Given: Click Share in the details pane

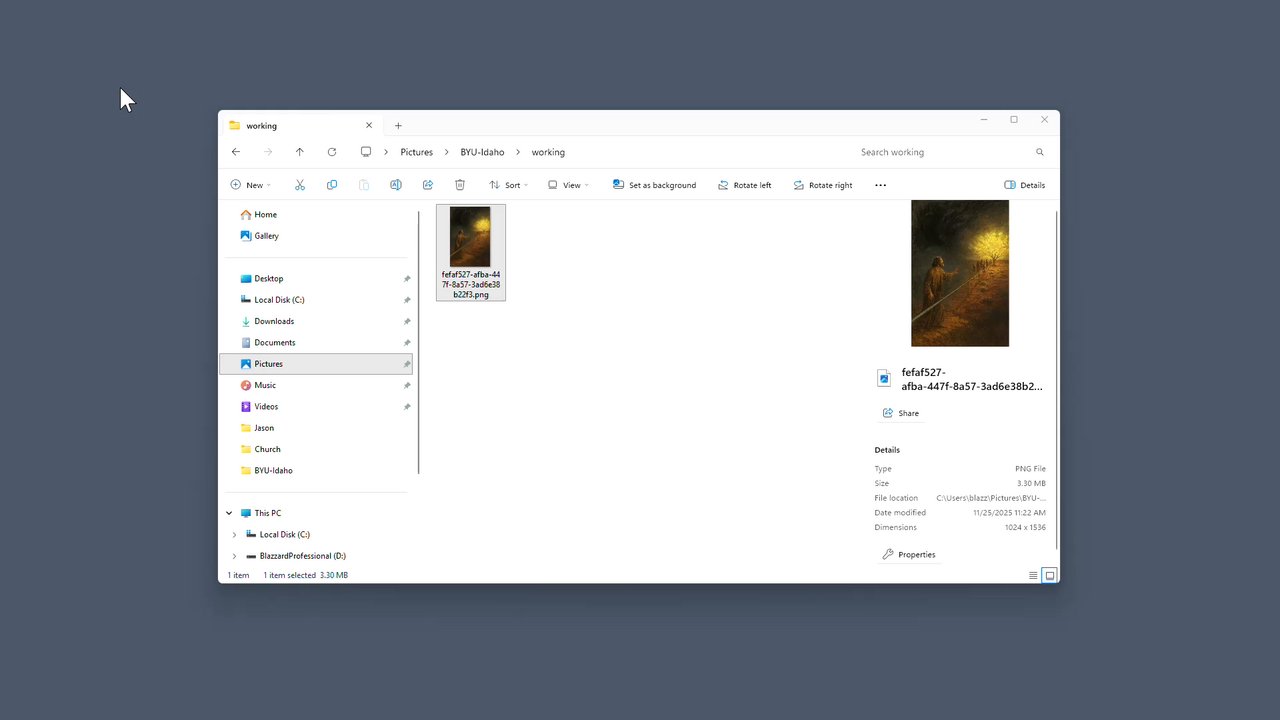Looking at the screenshot, I should click(901, 413).
